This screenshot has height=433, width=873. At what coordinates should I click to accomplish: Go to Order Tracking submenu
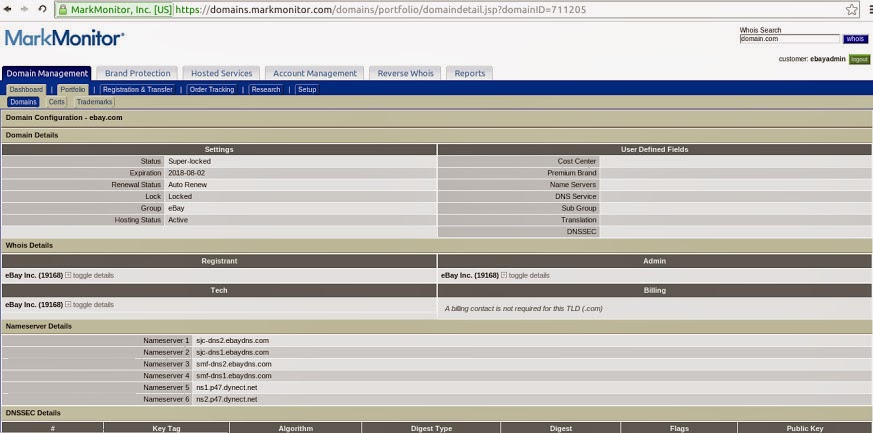click(x=211, y=90)
